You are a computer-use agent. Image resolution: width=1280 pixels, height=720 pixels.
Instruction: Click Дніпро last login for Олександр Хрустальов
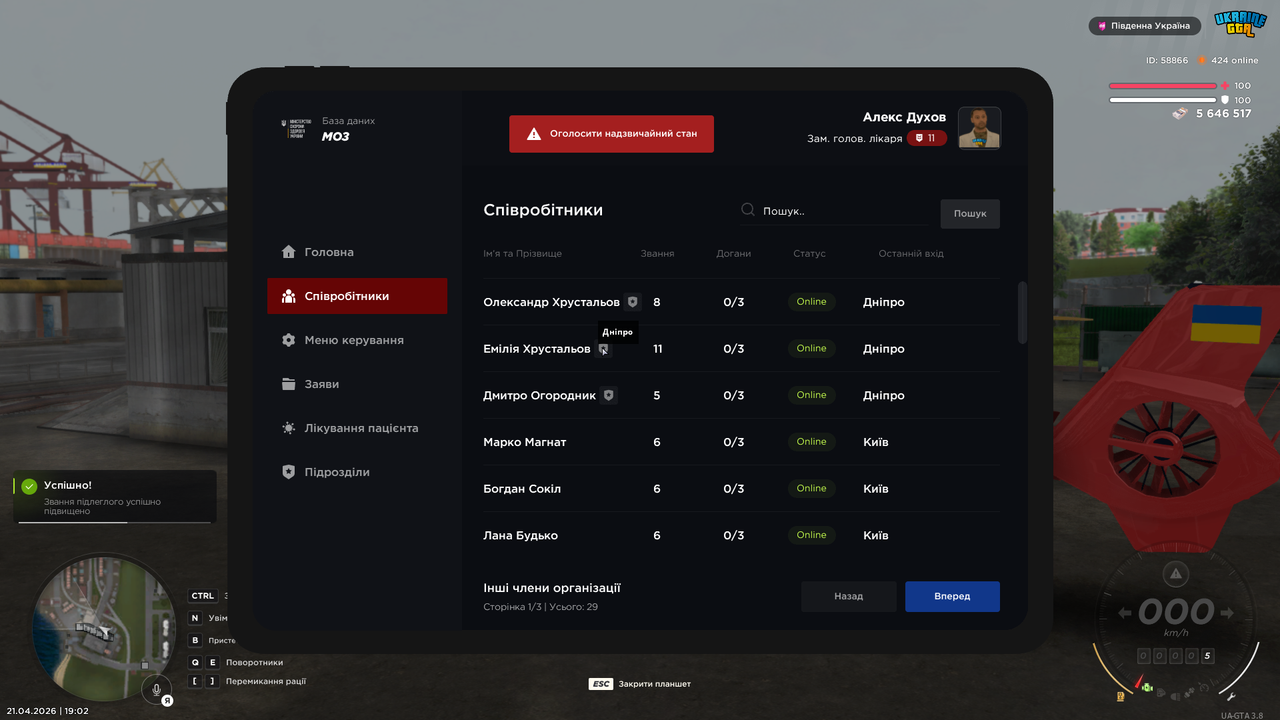884,302
